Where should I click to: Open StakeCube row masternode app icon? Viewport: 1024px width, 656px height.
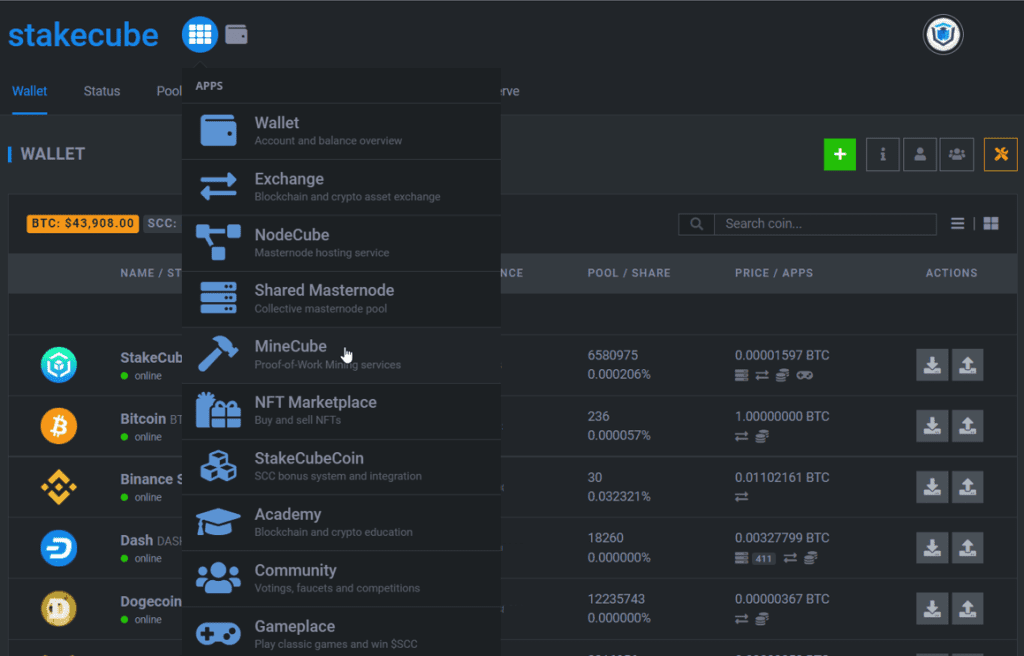(741, 375)
